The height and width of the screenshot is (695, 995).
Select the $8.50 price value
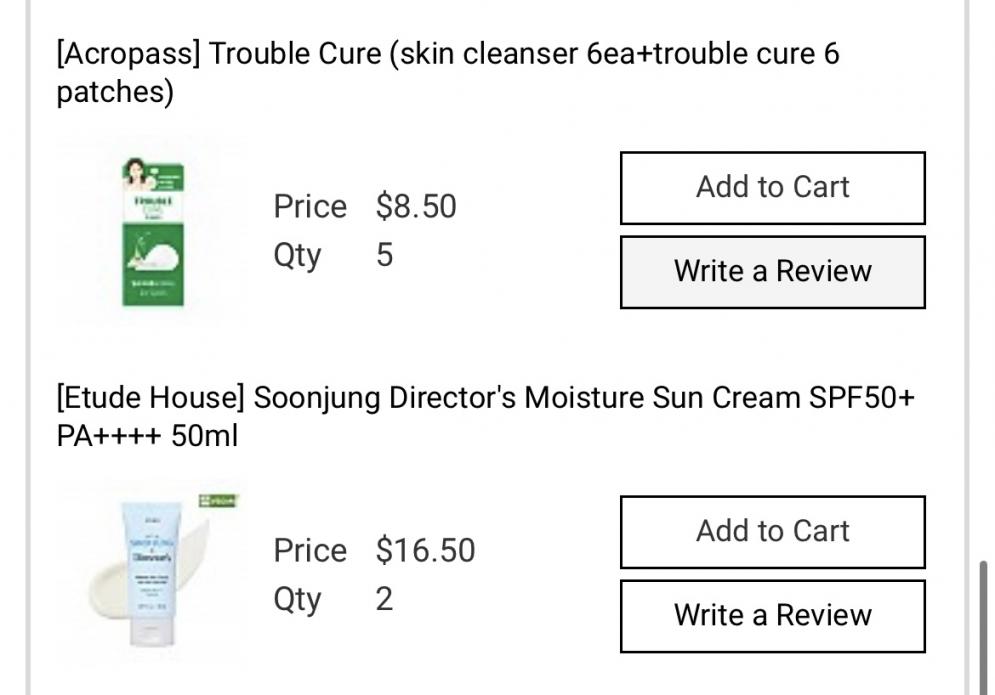(416, 206)
